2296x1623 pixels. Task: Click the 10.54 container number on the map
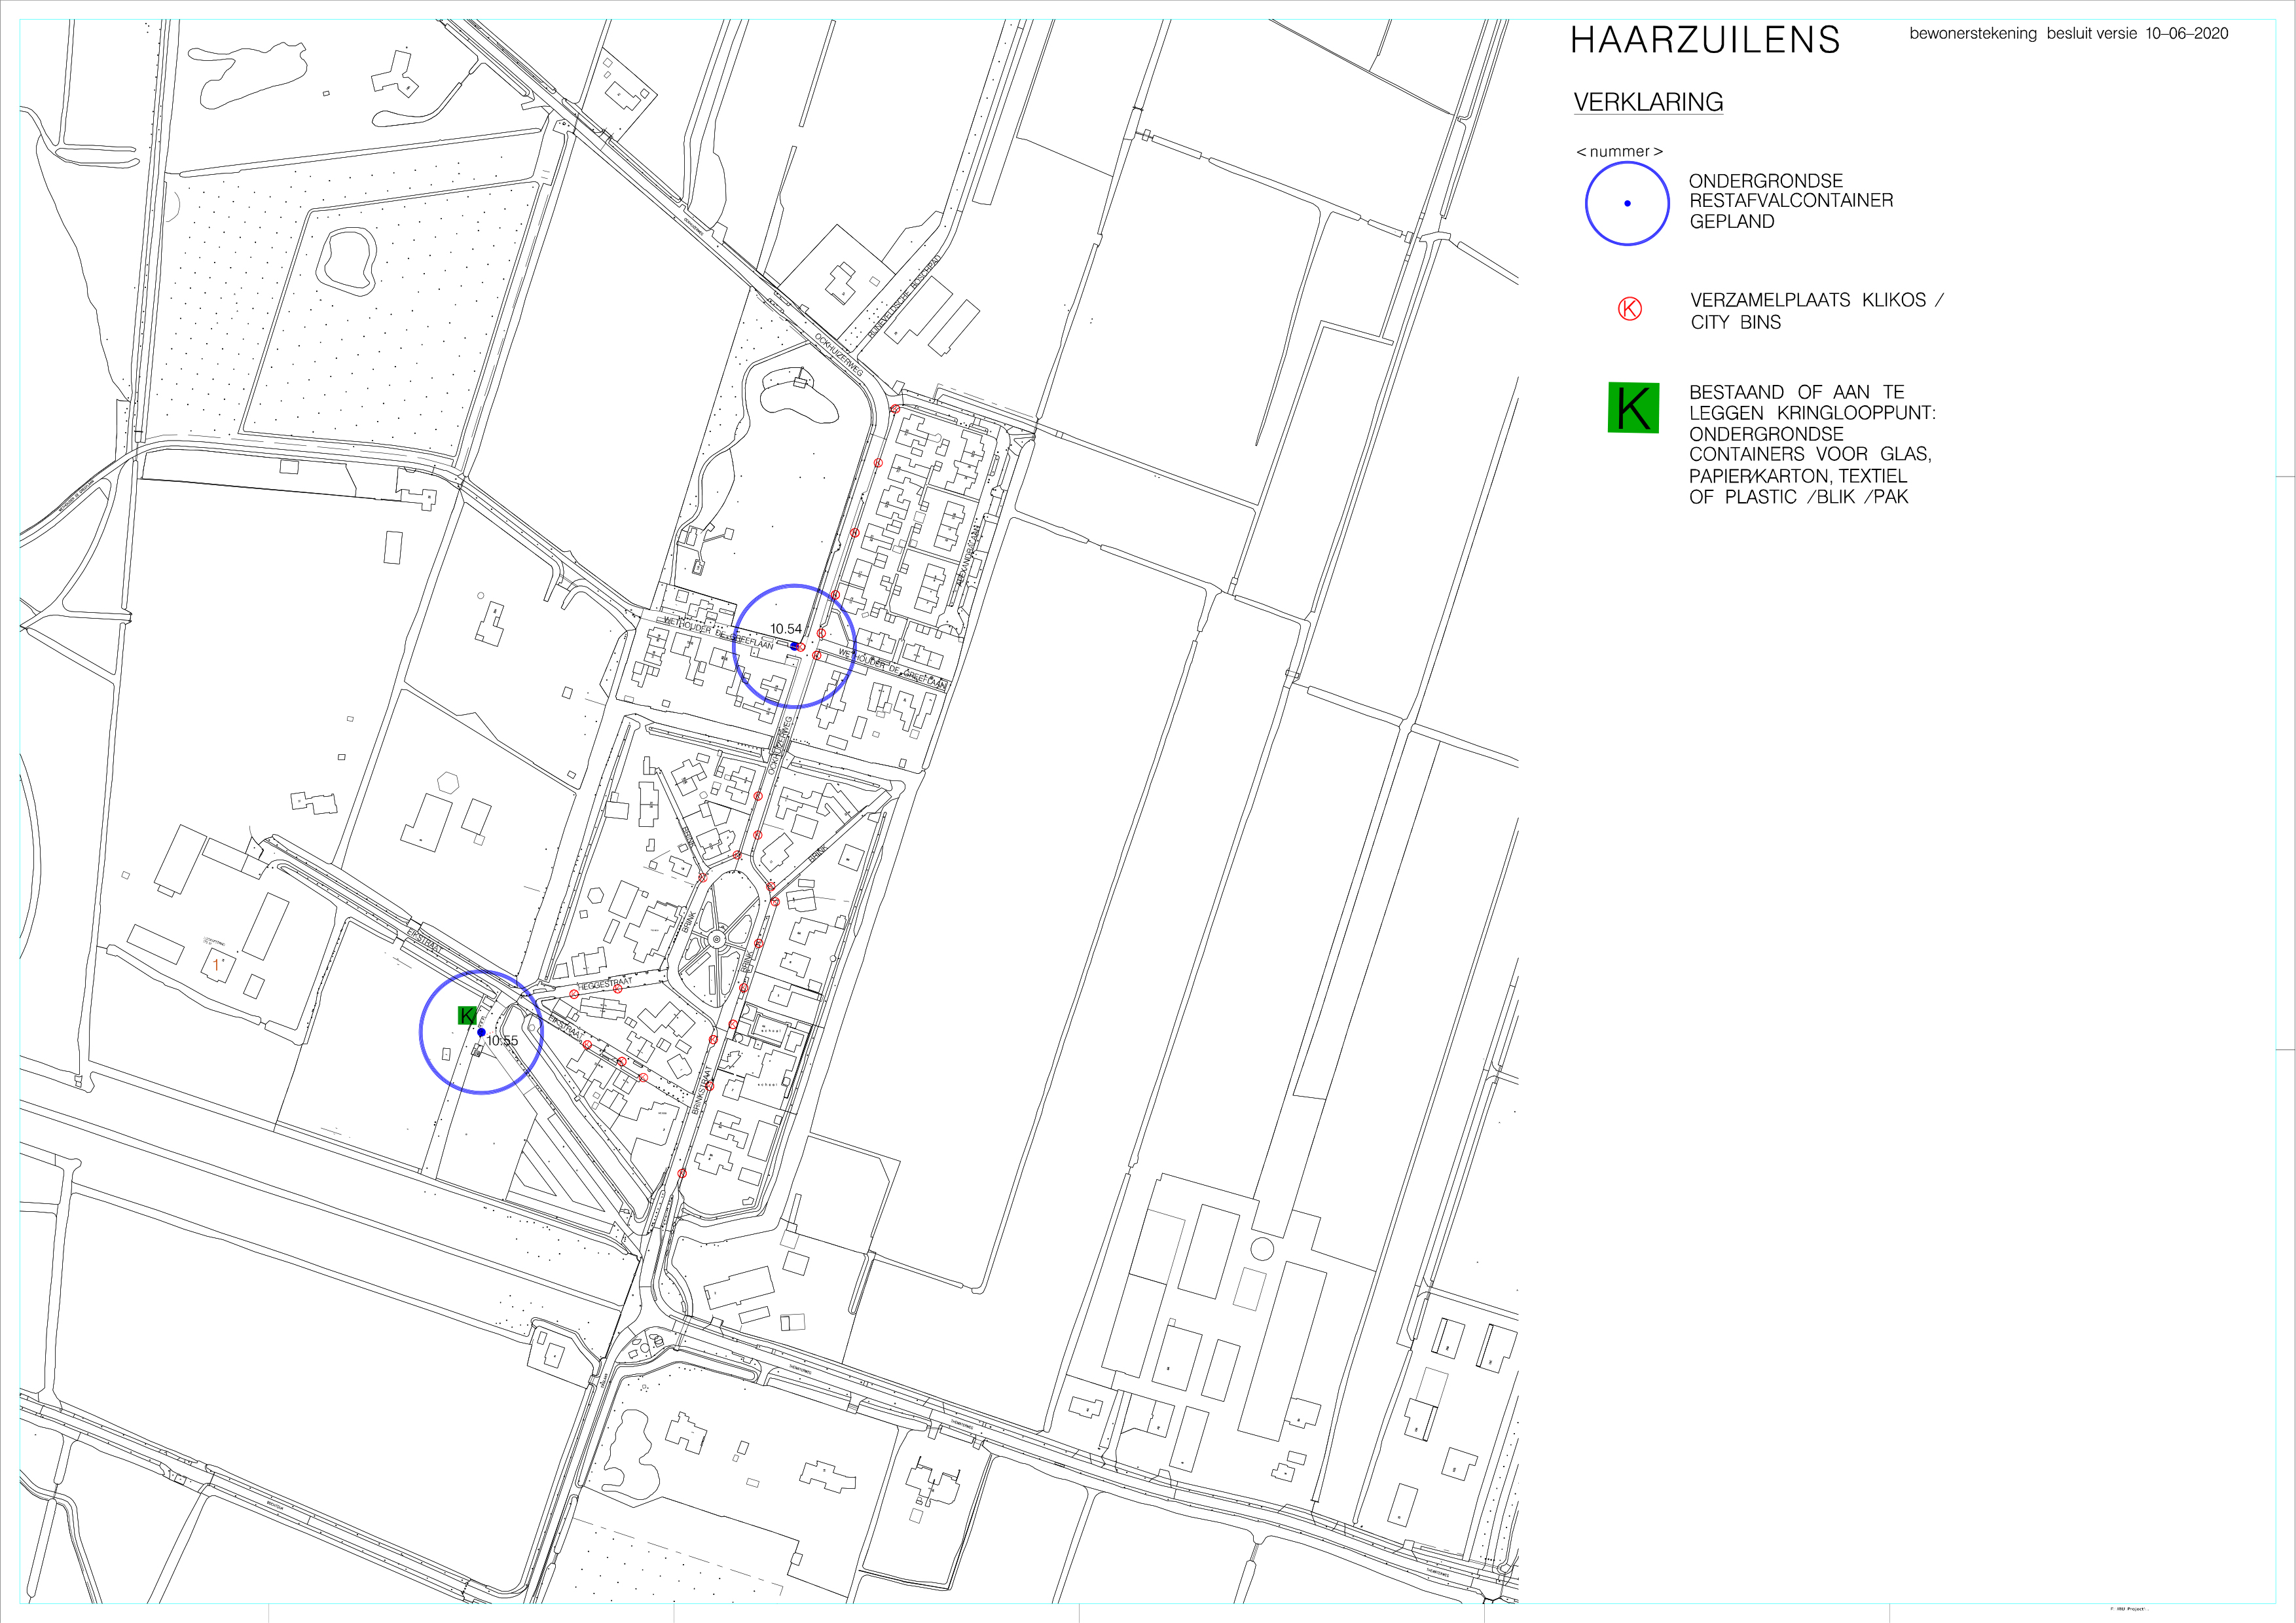tap(786, 629)
